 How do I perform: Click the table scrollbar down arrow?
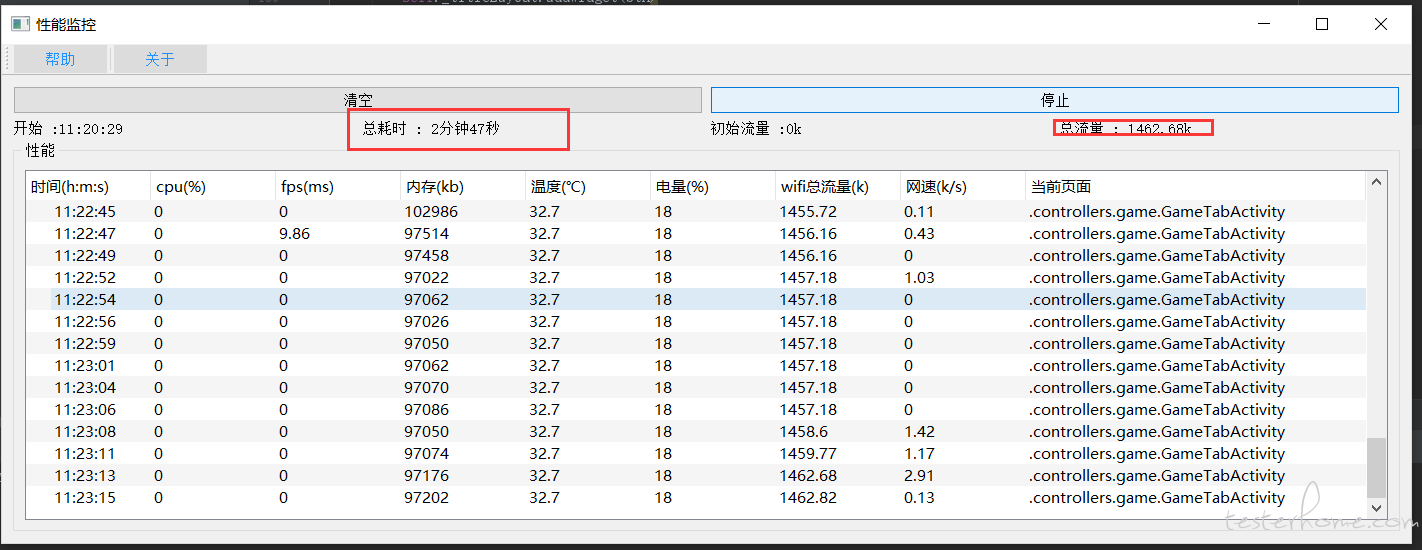coord(1376,508)
